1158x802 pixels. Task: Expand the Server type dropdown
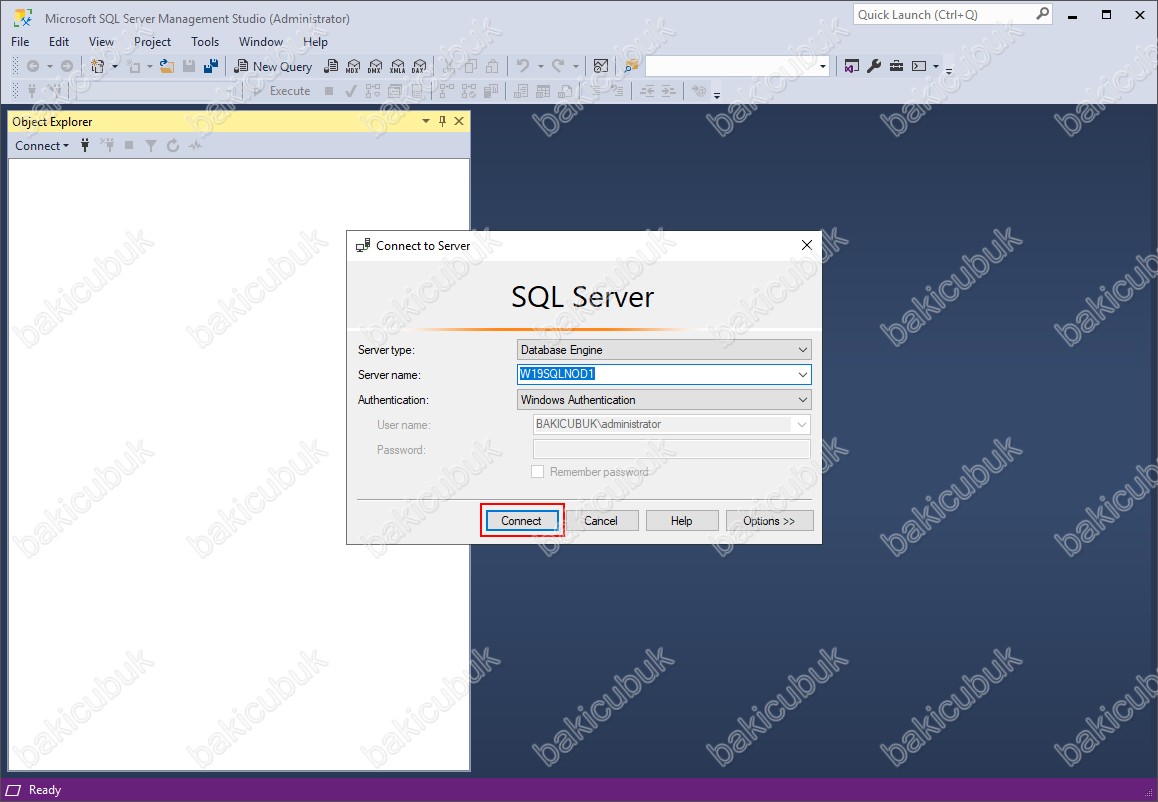point(803,350)
